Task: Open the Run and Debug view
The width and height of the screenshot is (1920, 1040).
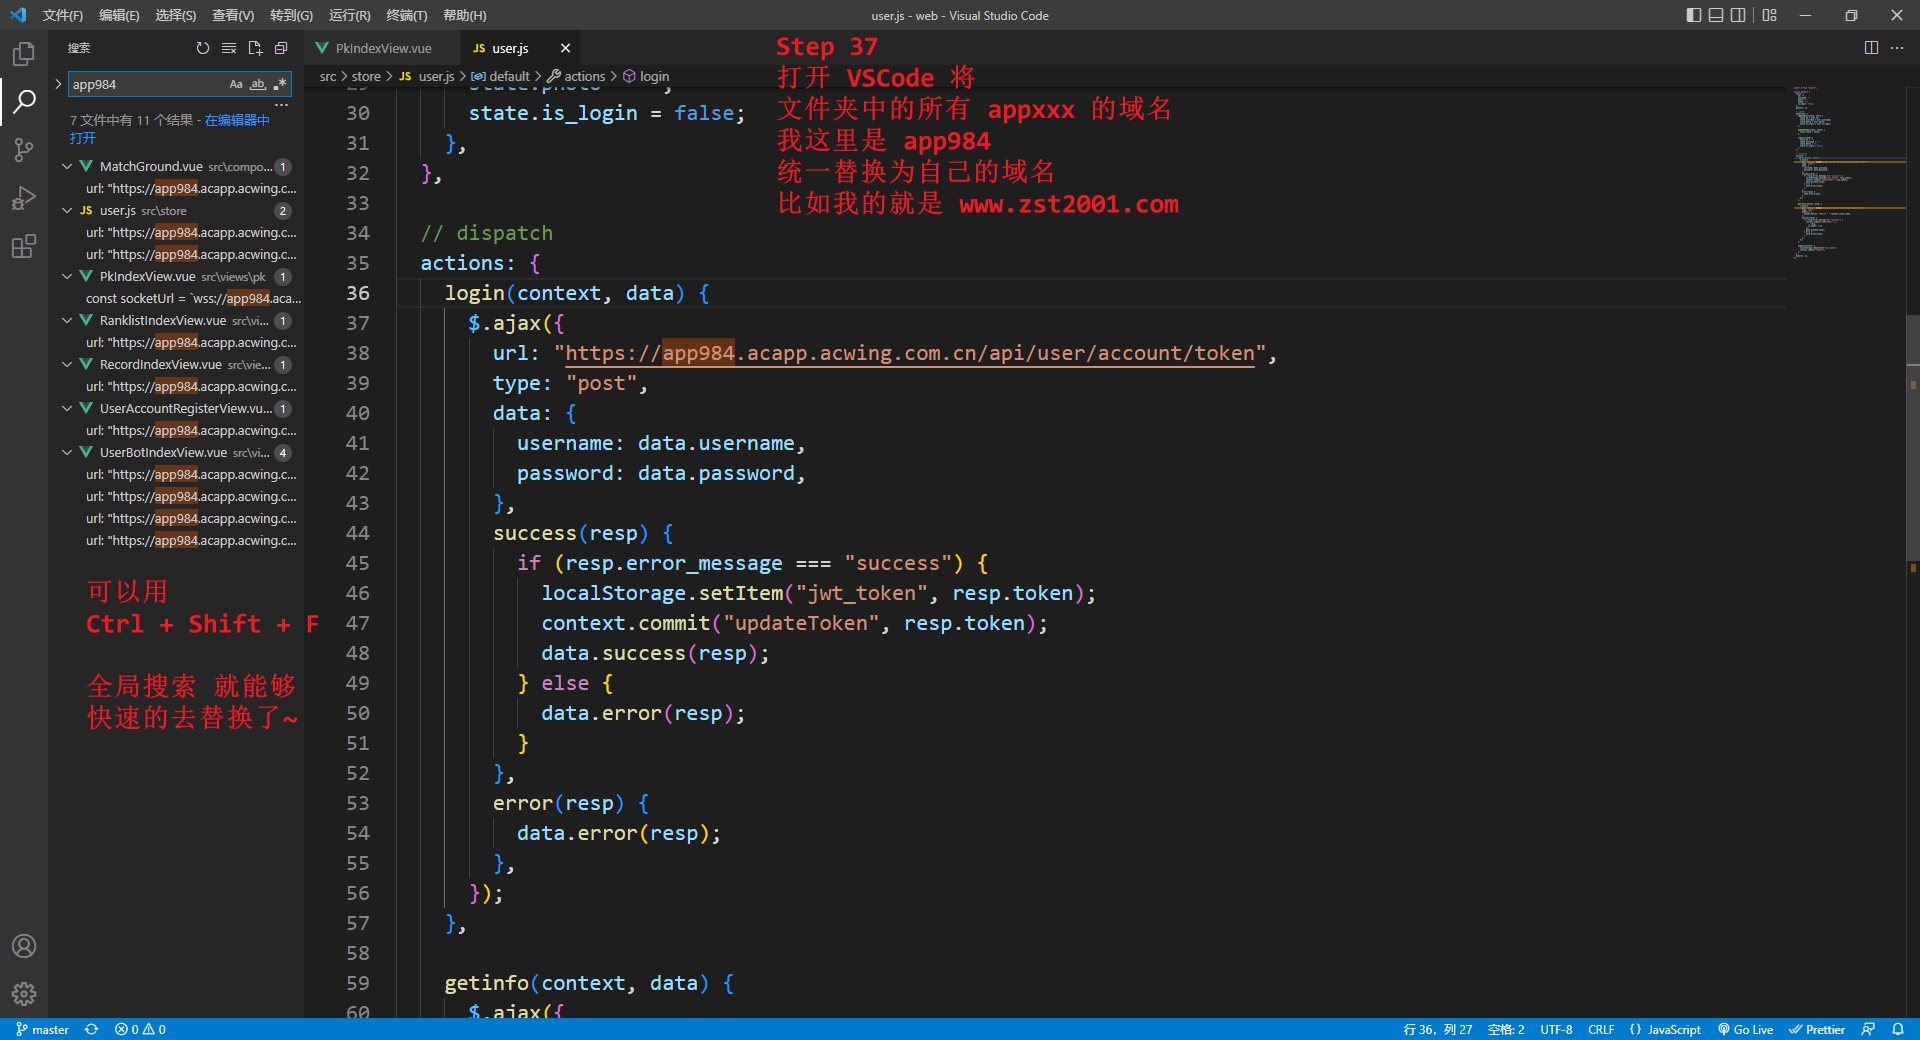Action: pyautogui.click(x=24, y=198)
